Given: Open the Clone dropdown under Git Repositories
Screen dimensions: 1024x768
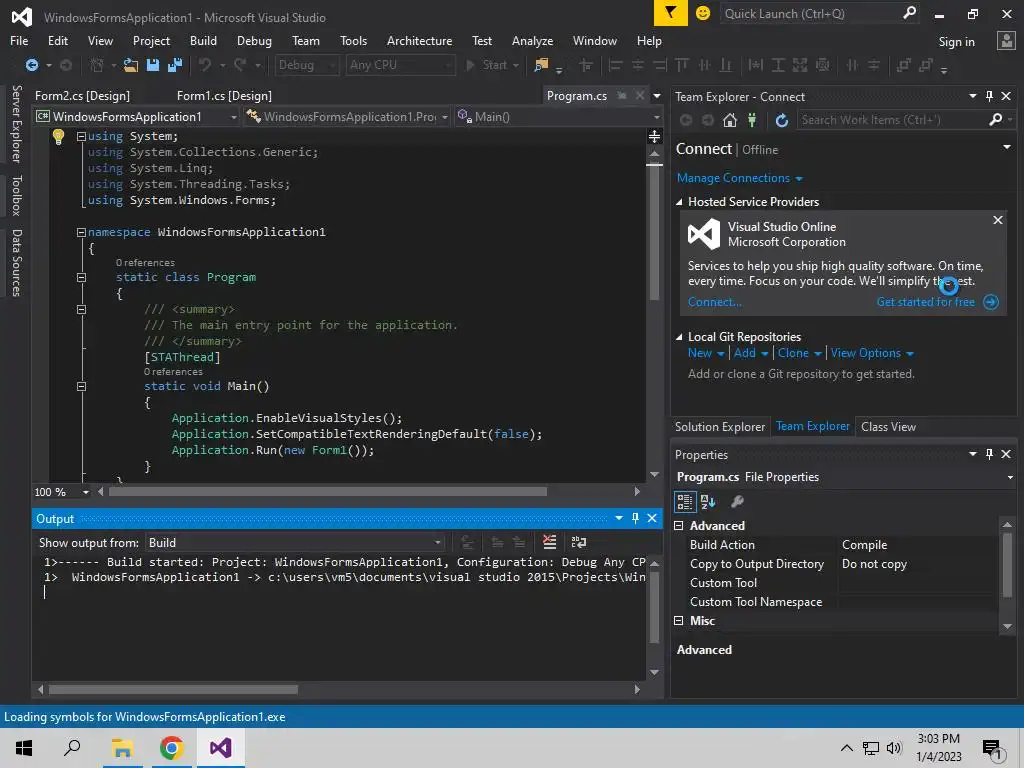Looking at the screenshot, I should tap(799, 353).
